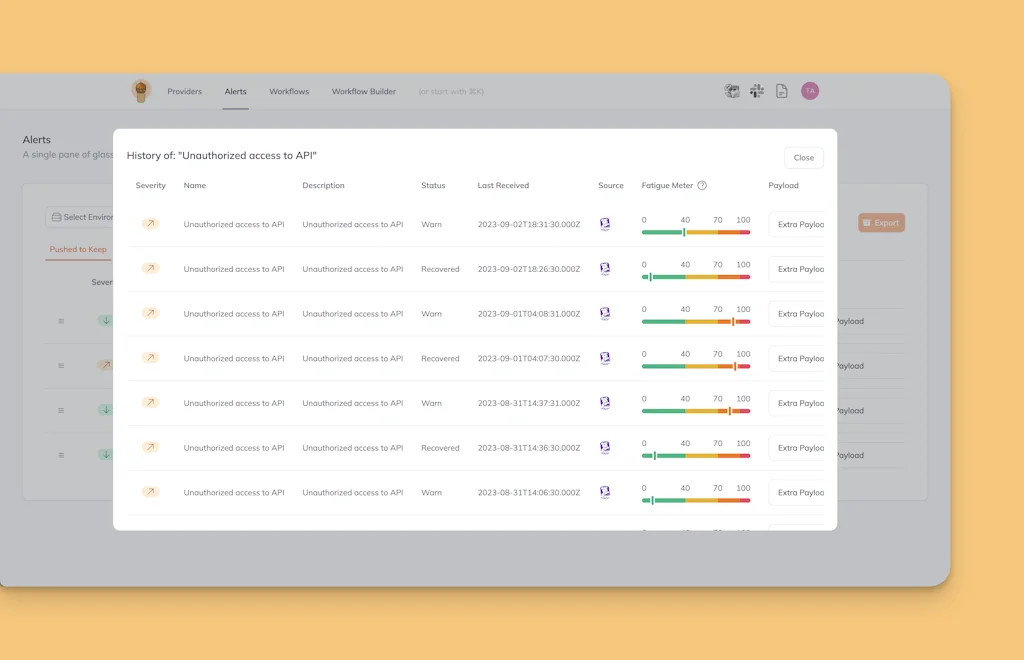Close the alert history dialog
The height and width of the screenshot is (660, 1024).
pyautogui.click(x=803, y=158)
